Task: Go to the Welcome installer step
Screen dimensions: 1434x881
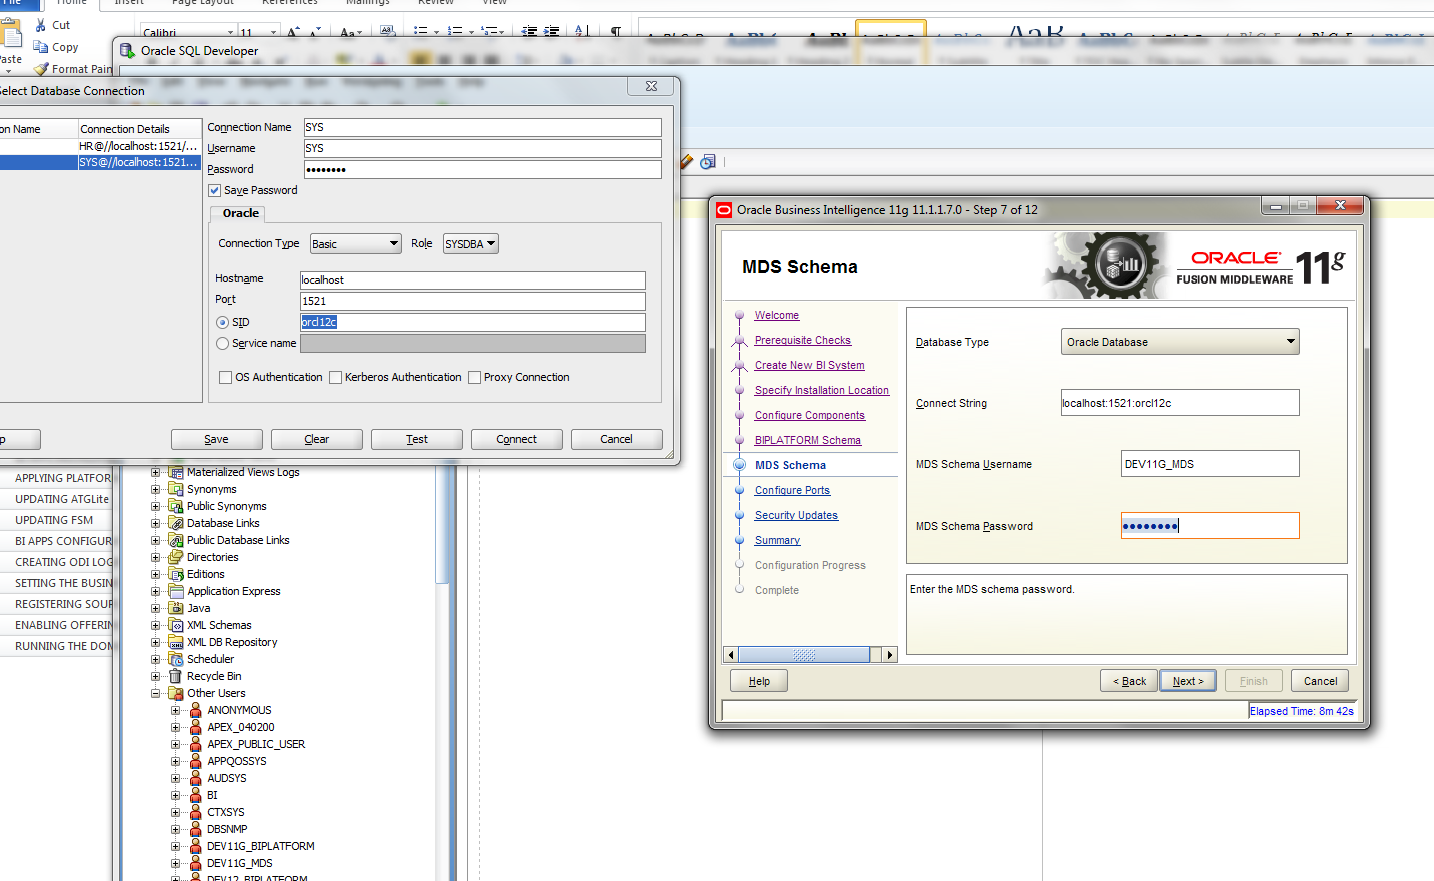Action: [x=776, y=315]
